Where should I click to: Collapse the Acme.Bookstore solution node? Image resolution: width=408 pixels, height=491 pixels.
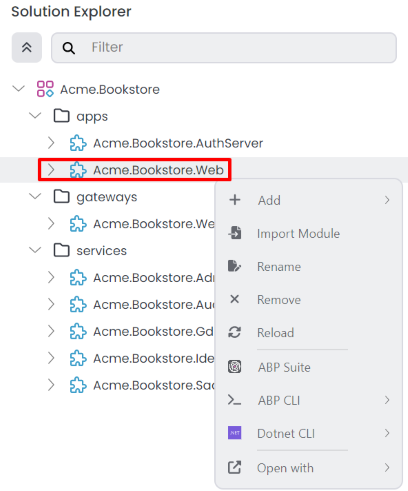click(19, 89)
